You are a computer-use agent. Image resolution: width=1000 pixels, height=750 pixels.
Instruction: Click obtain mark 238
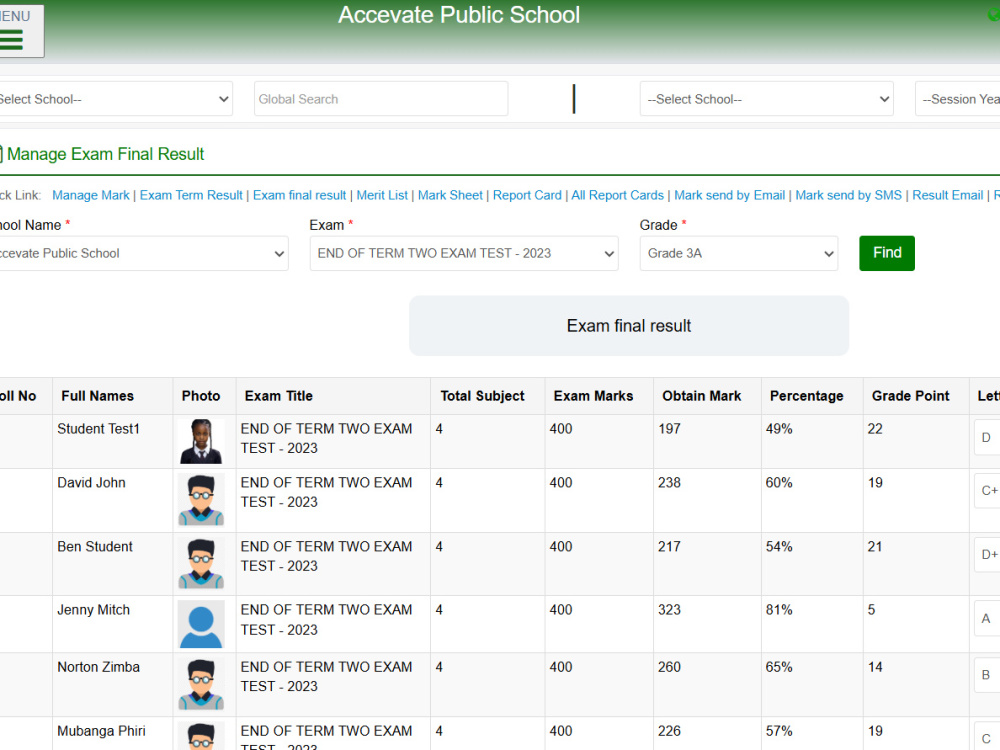(670, 483)
